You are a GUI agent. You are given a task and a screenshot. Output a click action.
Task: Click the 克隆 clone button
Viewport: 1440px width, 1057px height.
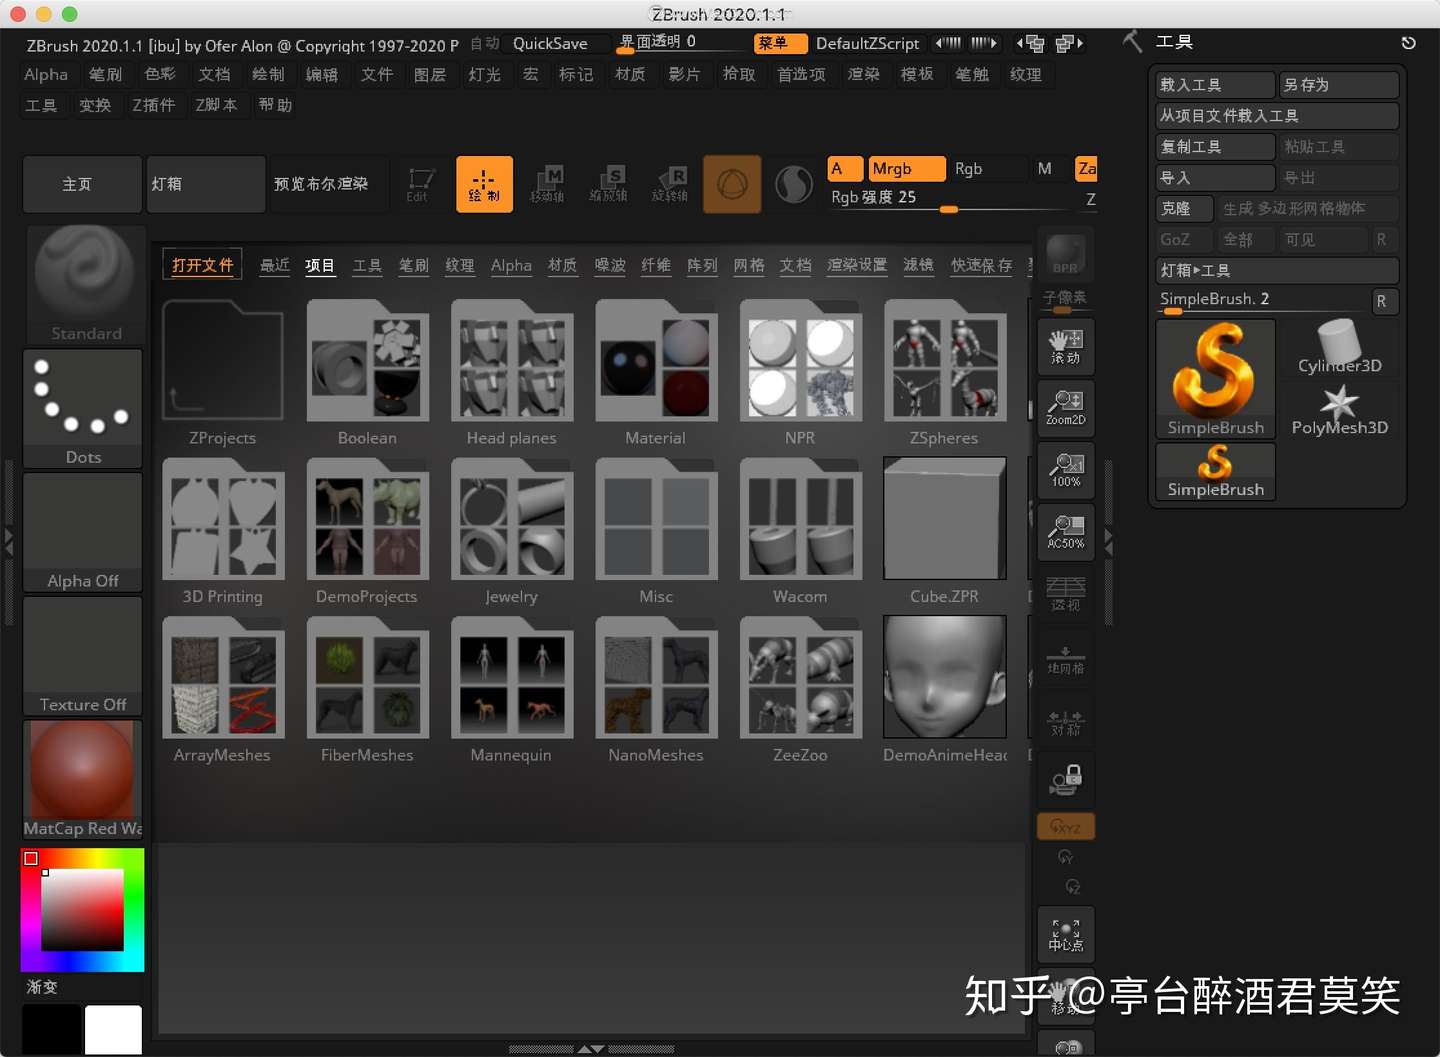click(x=1185, y=208)
